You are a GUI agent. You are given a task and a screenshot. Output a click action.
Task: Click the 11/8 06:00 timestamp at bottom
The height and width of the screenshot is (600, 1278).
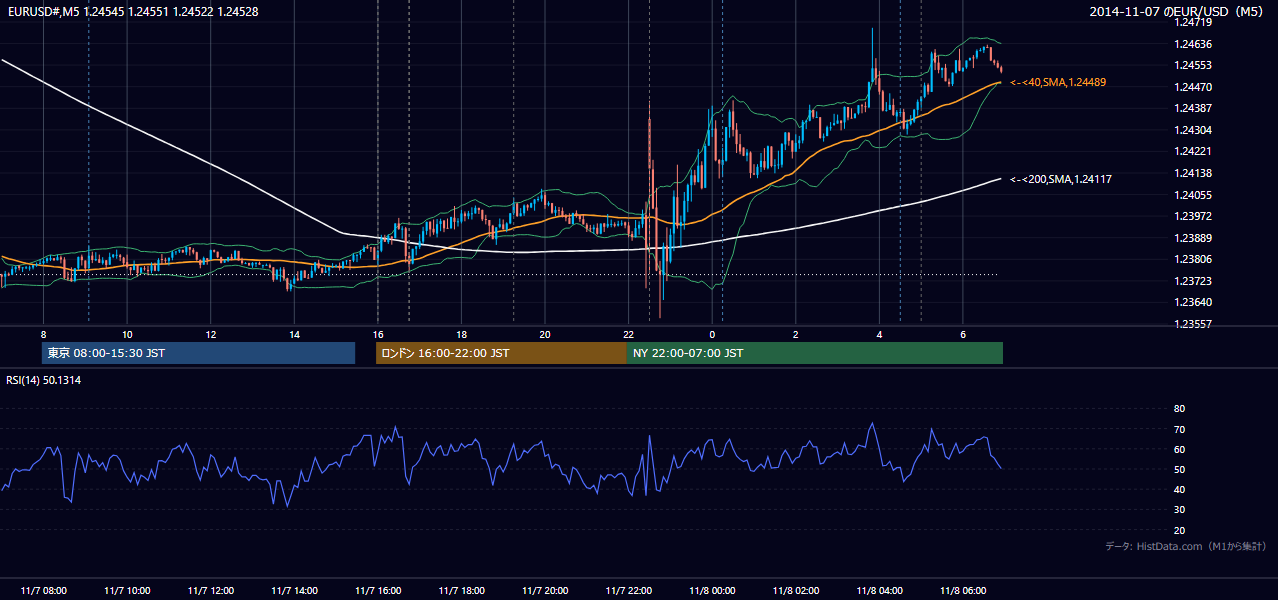point(962,591)
